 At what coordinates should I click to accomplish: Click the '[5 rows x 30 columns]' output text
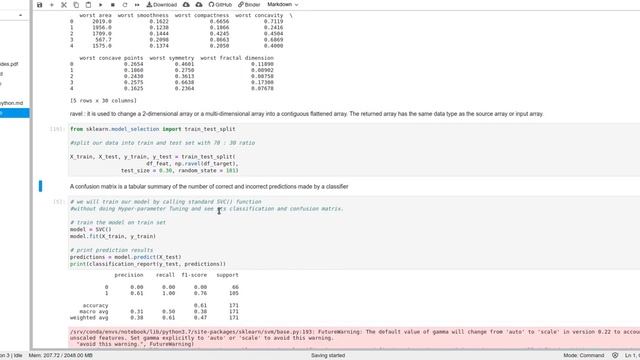coord(103,100)
